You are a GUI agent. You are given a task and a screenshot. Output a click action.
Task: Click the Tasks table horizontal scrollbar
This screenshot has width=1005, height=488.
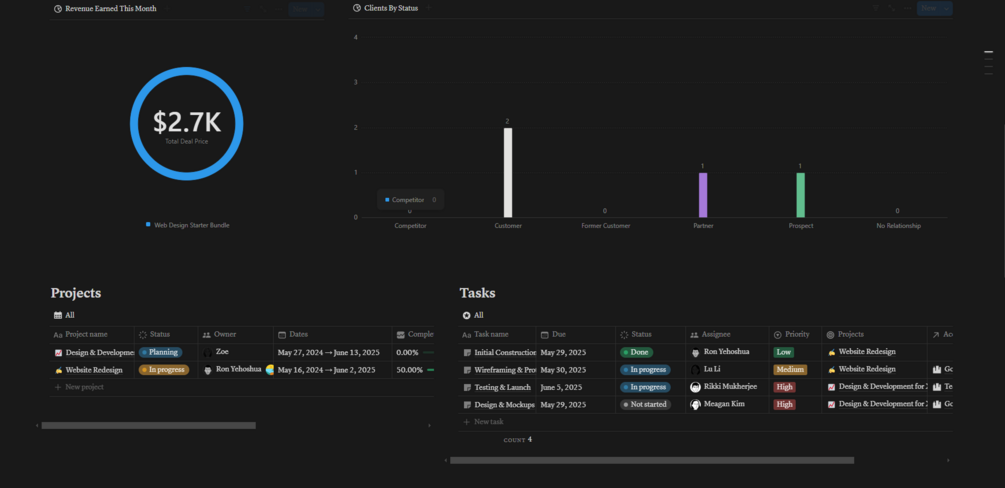(x=652, y=460)
